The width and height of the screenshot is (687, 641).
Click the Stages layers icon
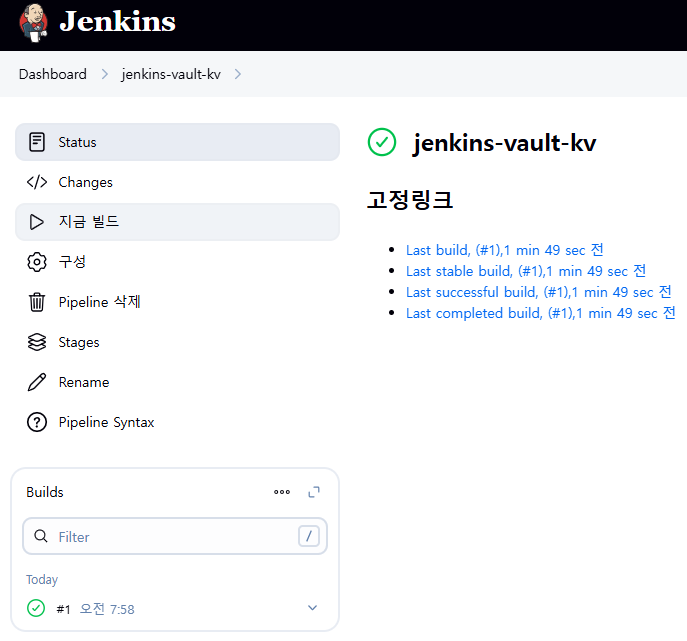(x=37, y=342)
